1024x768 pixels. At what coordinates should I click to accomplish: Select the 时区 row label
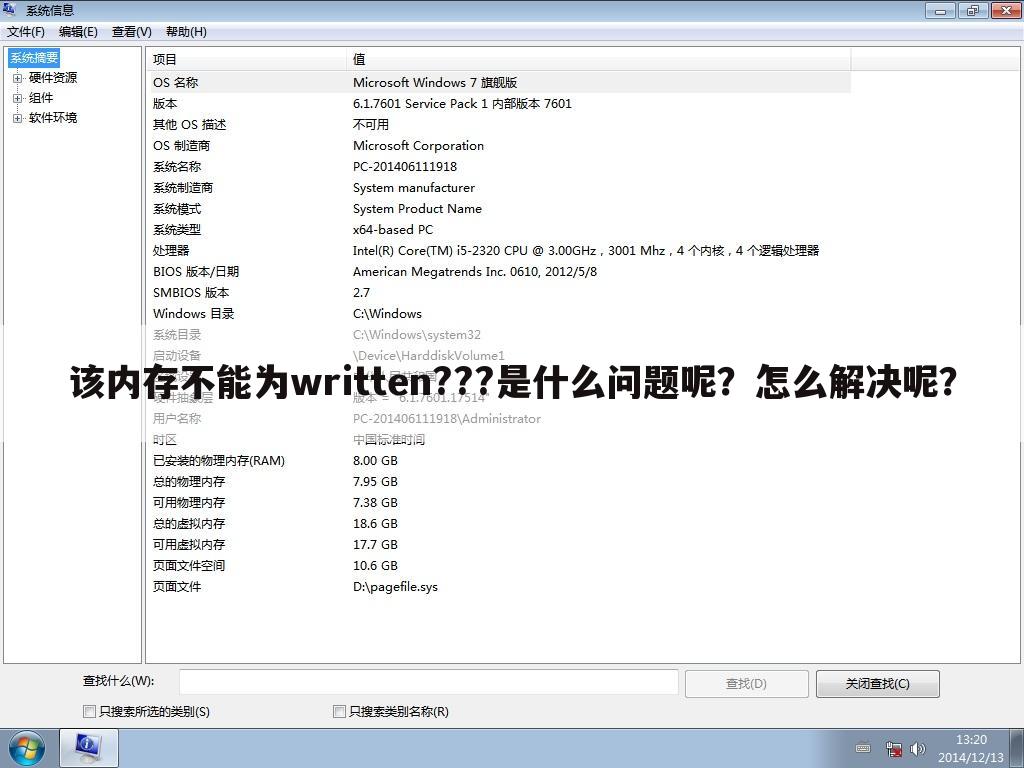tap(165, 440)
